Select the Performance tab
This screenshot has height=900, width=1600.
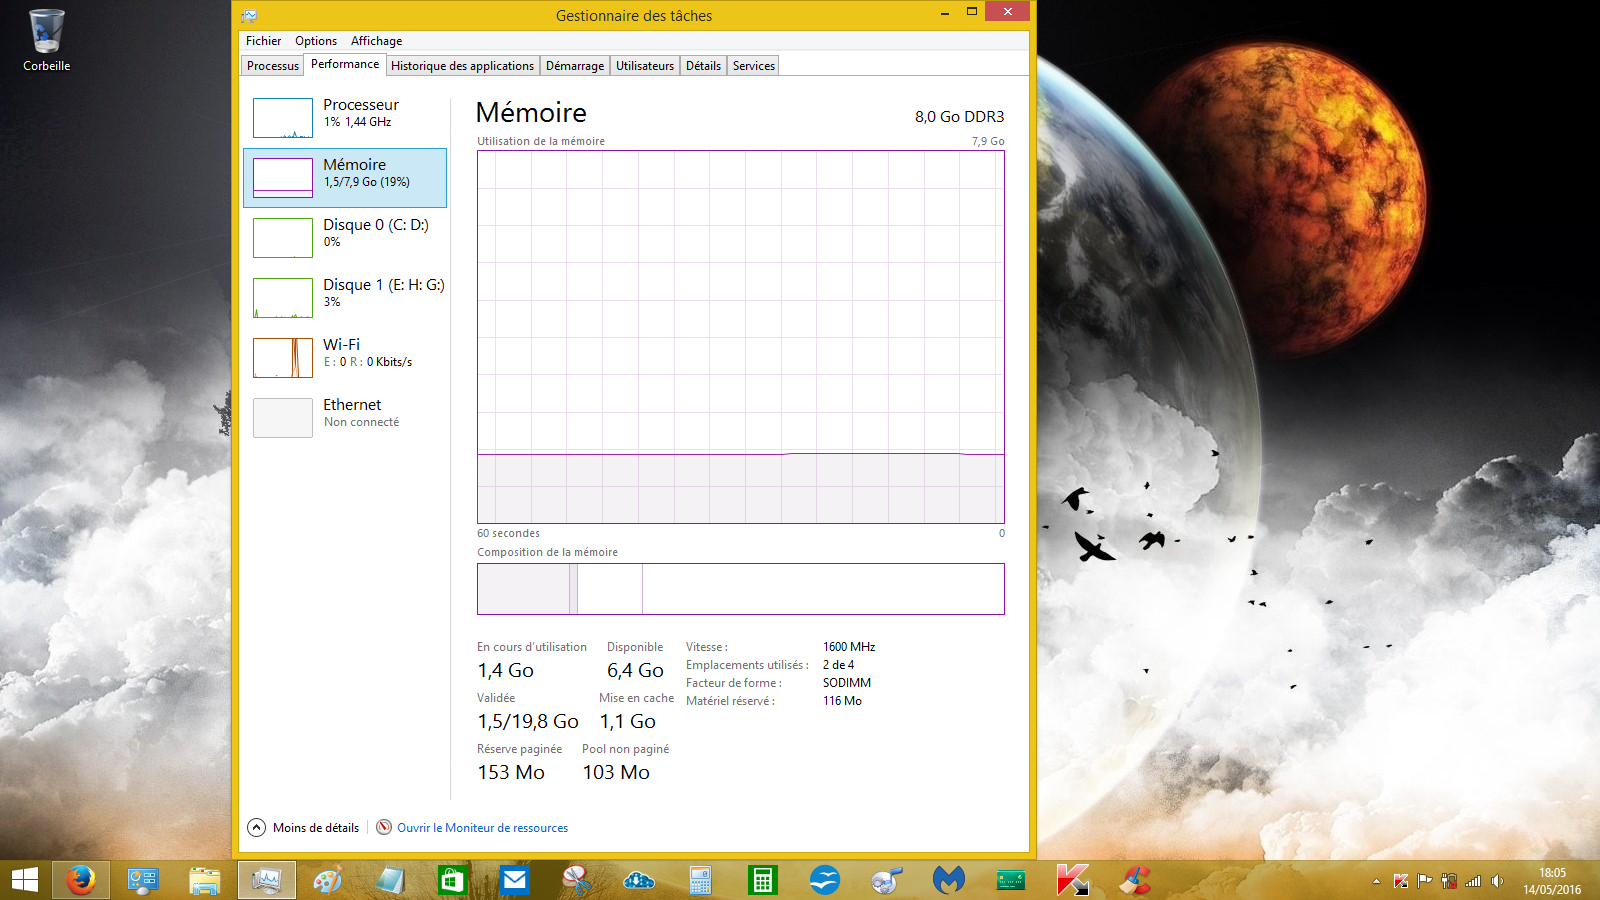tap(345, 64)
